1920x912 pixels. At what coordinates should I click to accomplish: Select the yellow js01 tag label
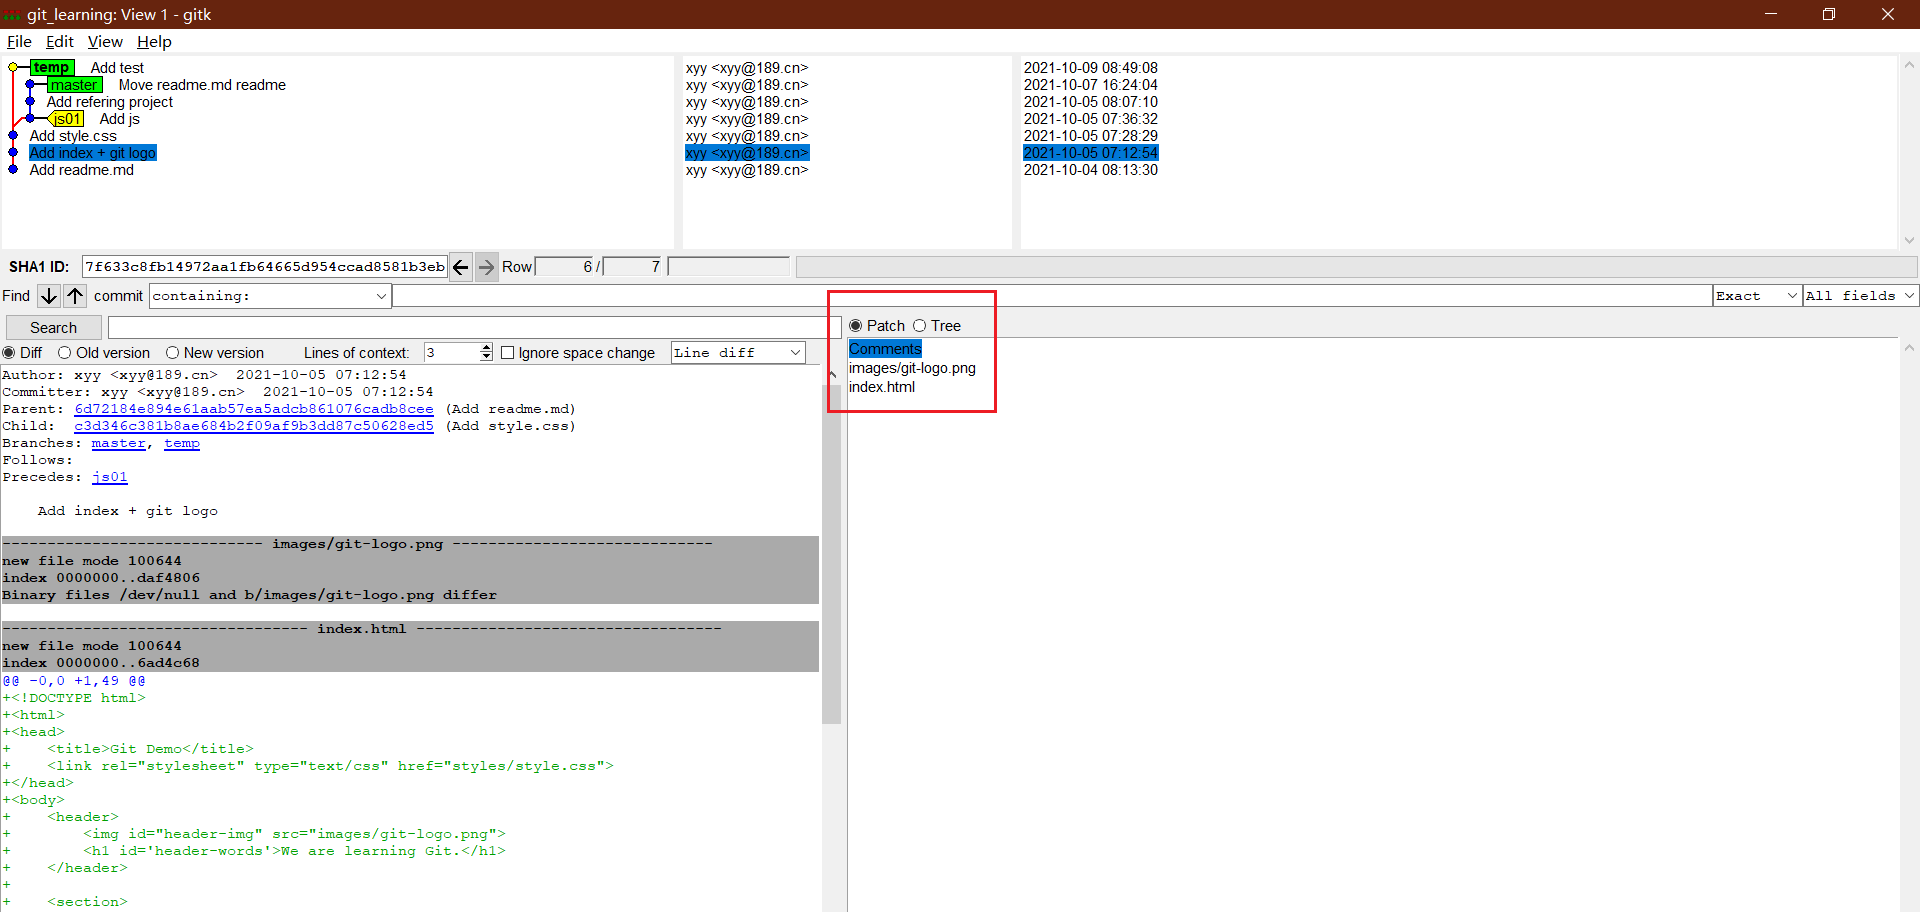(67, 119)
